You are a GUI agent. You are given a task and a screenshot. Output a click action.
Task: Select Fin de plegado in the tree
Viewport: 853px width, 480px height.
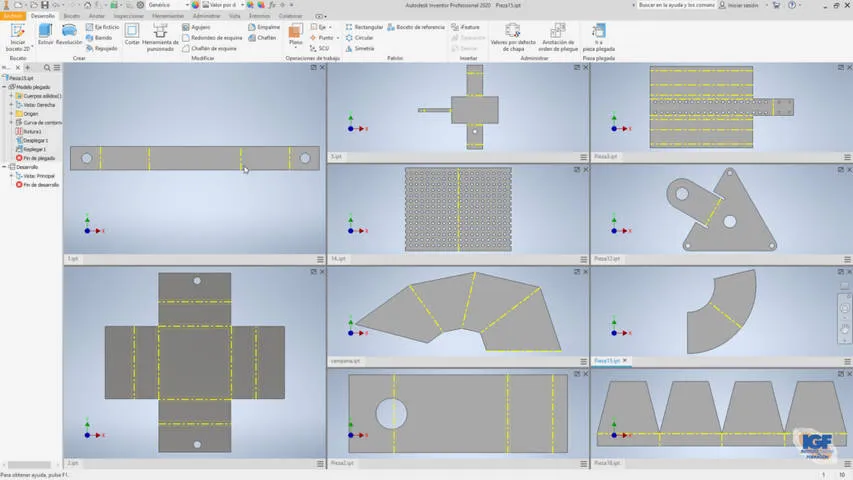[x=35, y=158]
